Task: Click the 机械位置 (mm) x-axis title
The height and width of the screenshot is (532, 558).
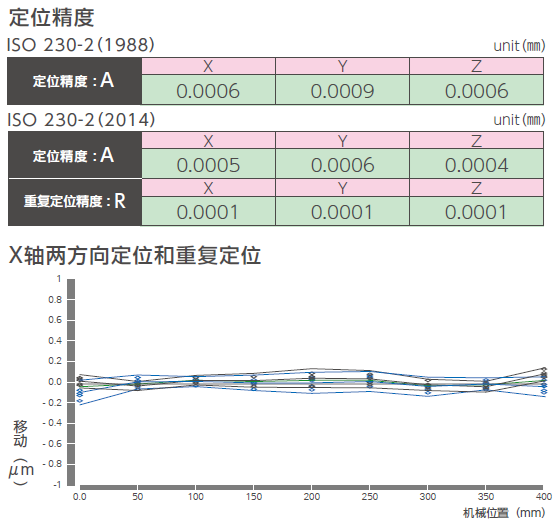Action: tap(504, 513)
